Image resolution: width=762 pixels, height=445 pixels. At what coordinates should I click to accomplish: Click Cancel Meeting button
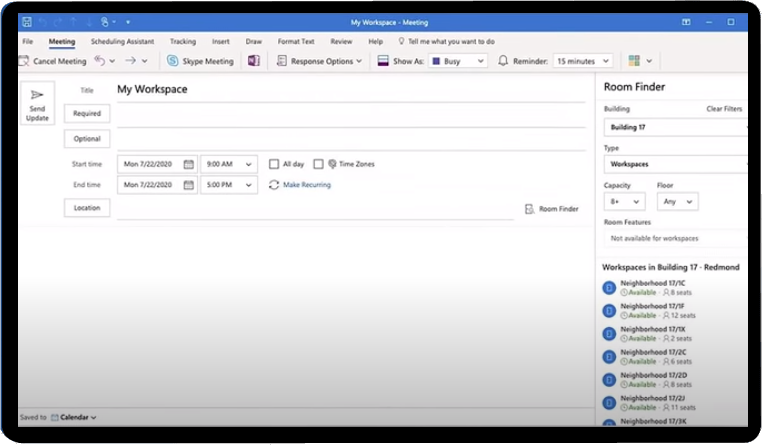[52, 61]
